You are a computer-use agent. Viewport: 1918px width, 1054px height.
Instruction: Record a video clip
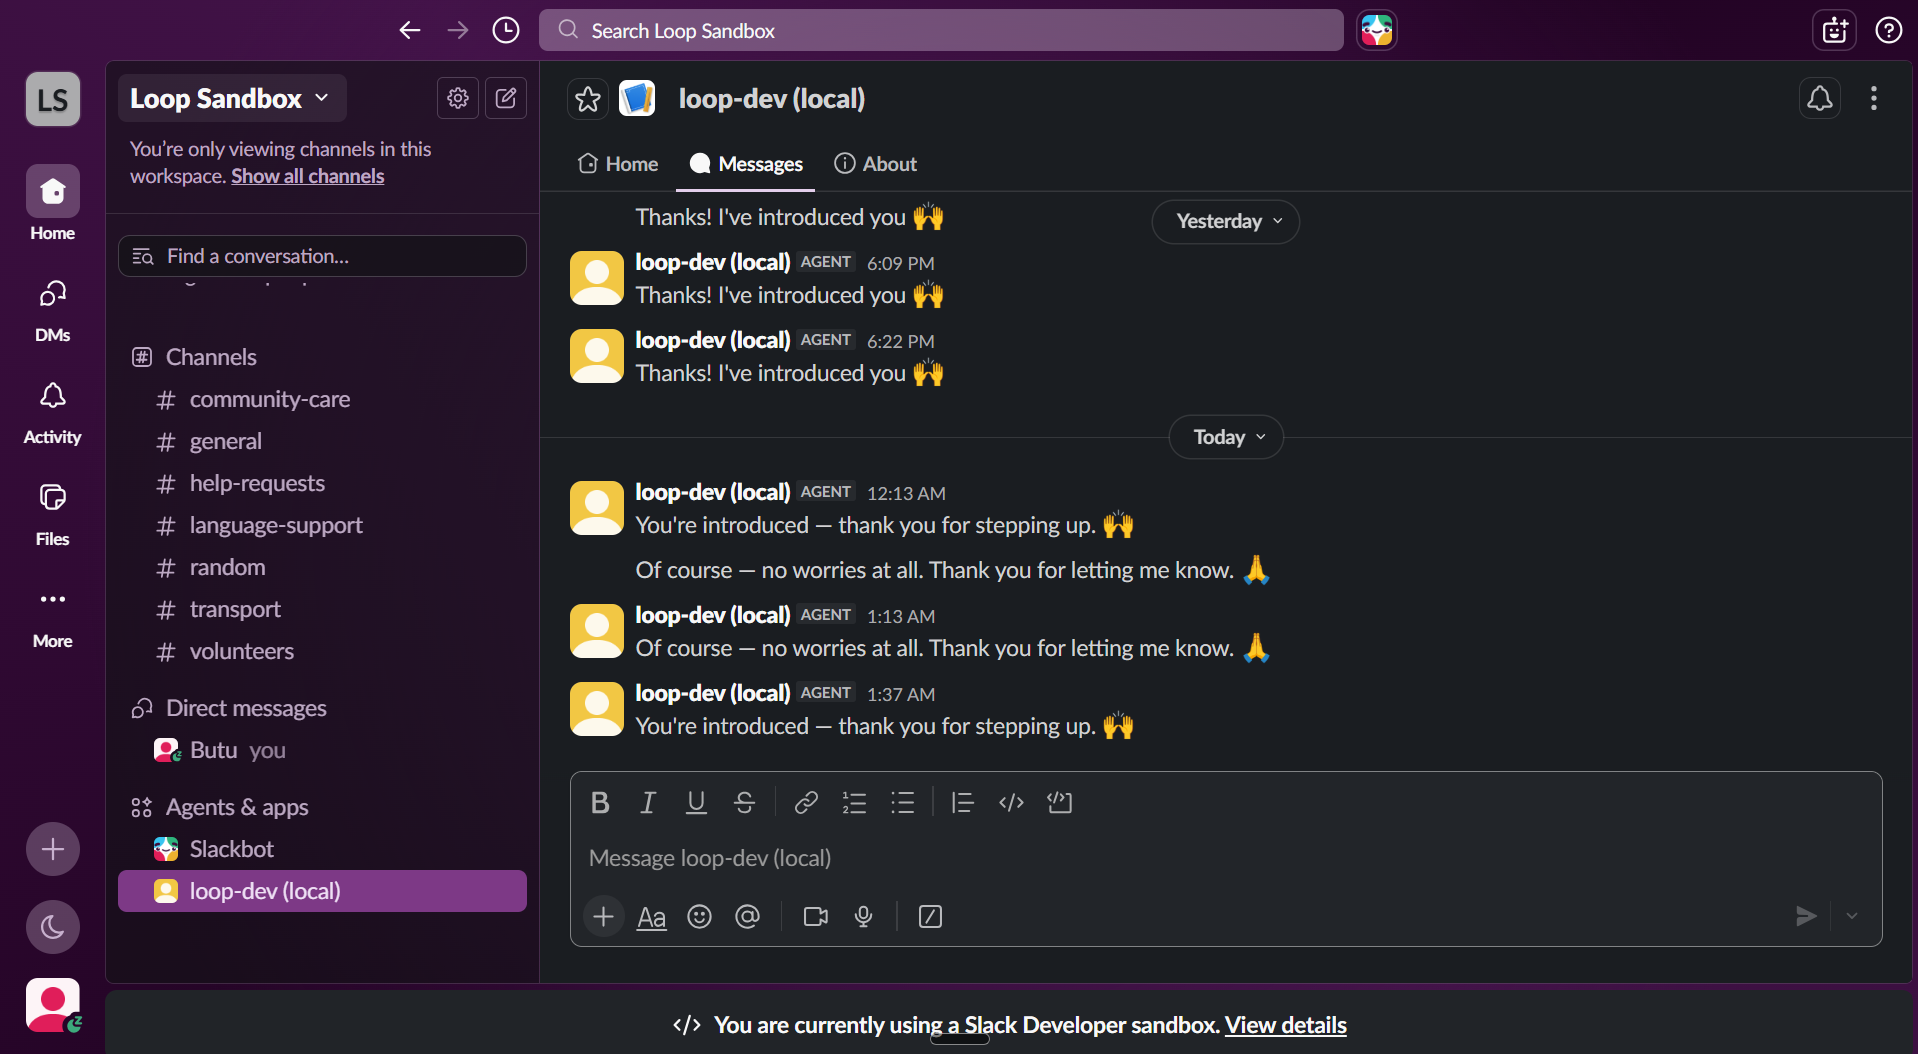[816, 916]
